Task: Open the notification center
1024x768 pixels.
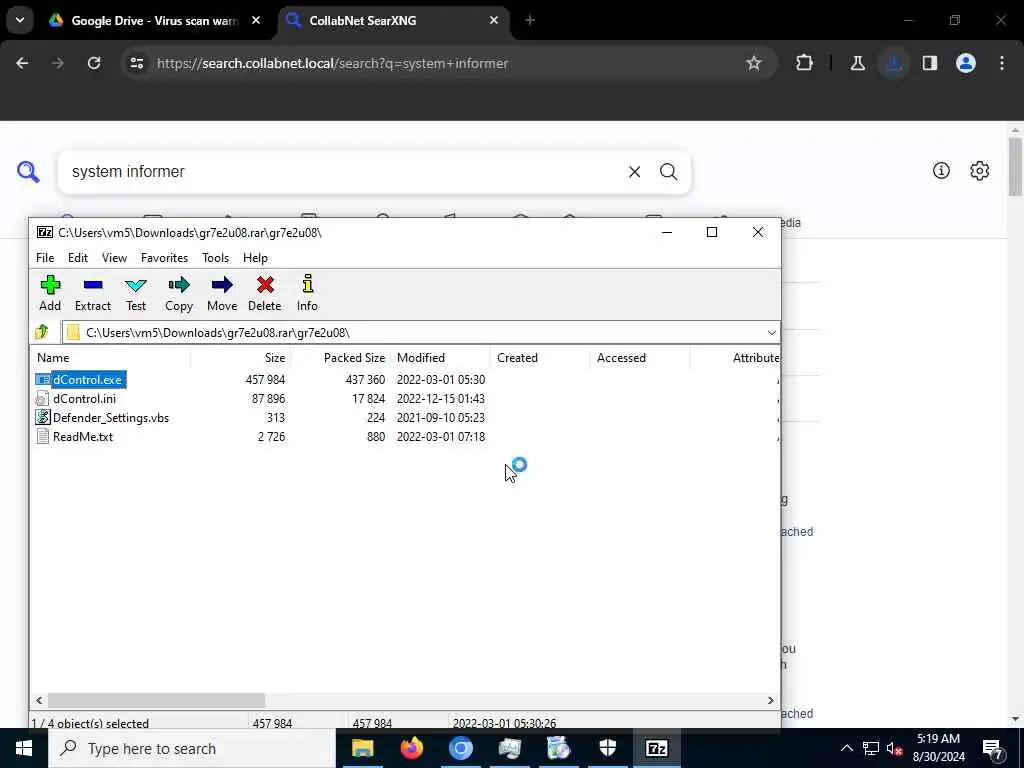Action: (992, 748)
